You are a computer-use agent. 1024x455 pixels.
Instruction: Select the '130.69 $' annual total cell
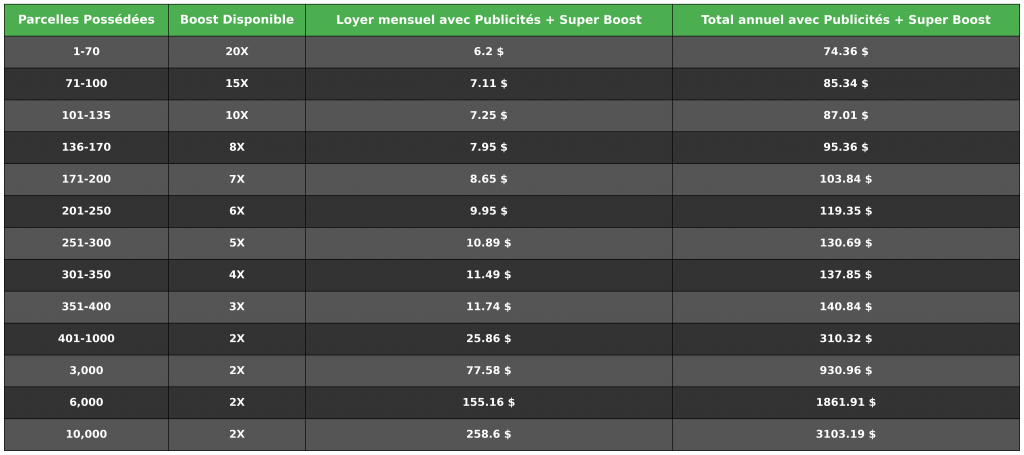846,243
